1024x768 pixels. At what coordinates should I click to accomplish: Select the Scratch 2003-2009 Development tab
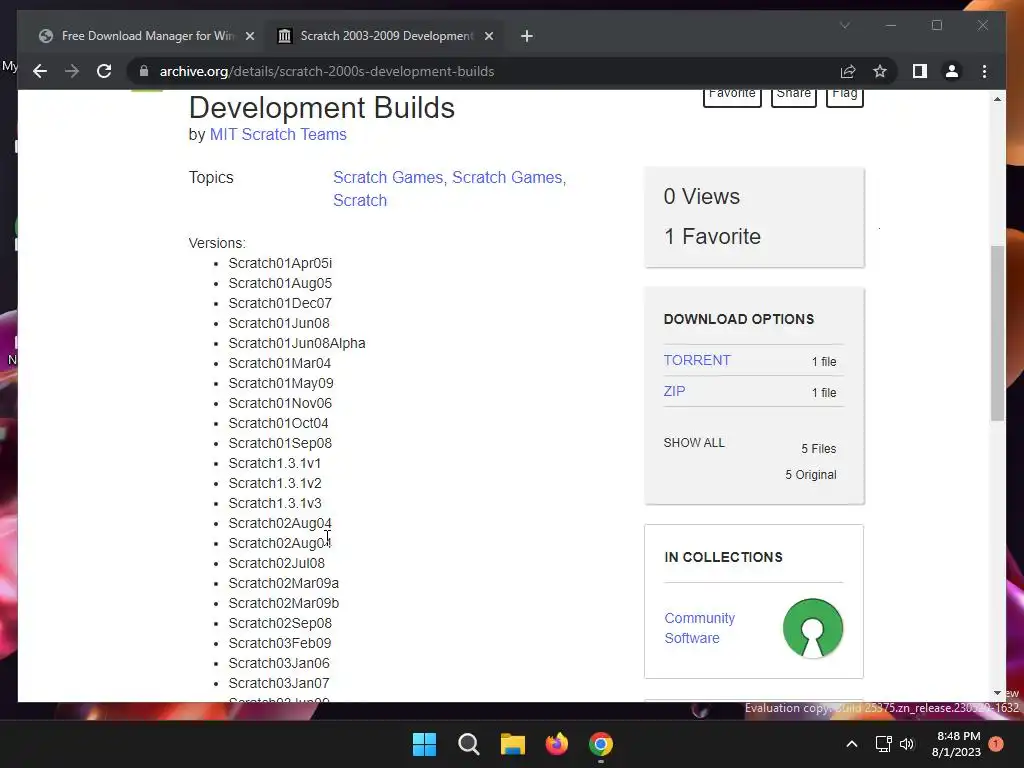(385, 36)
